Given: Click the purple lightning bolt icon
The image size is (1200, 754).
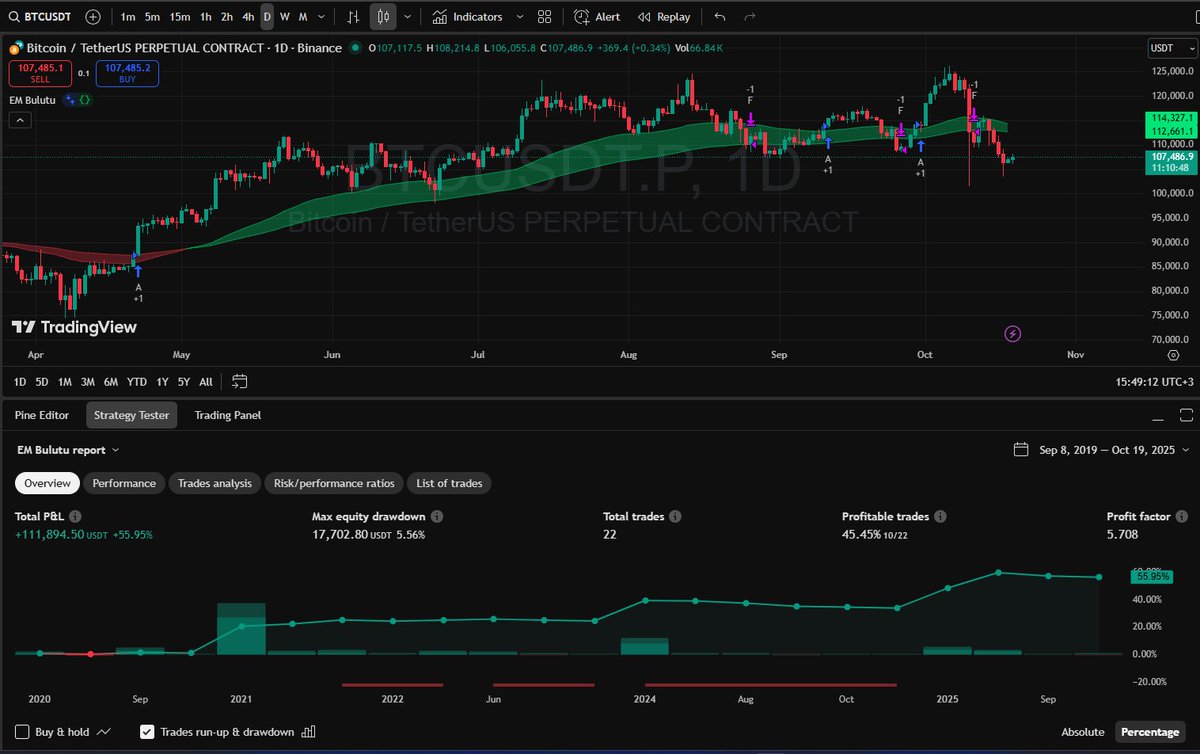Looking at the screenshot, I should [x=1012, y=333].
